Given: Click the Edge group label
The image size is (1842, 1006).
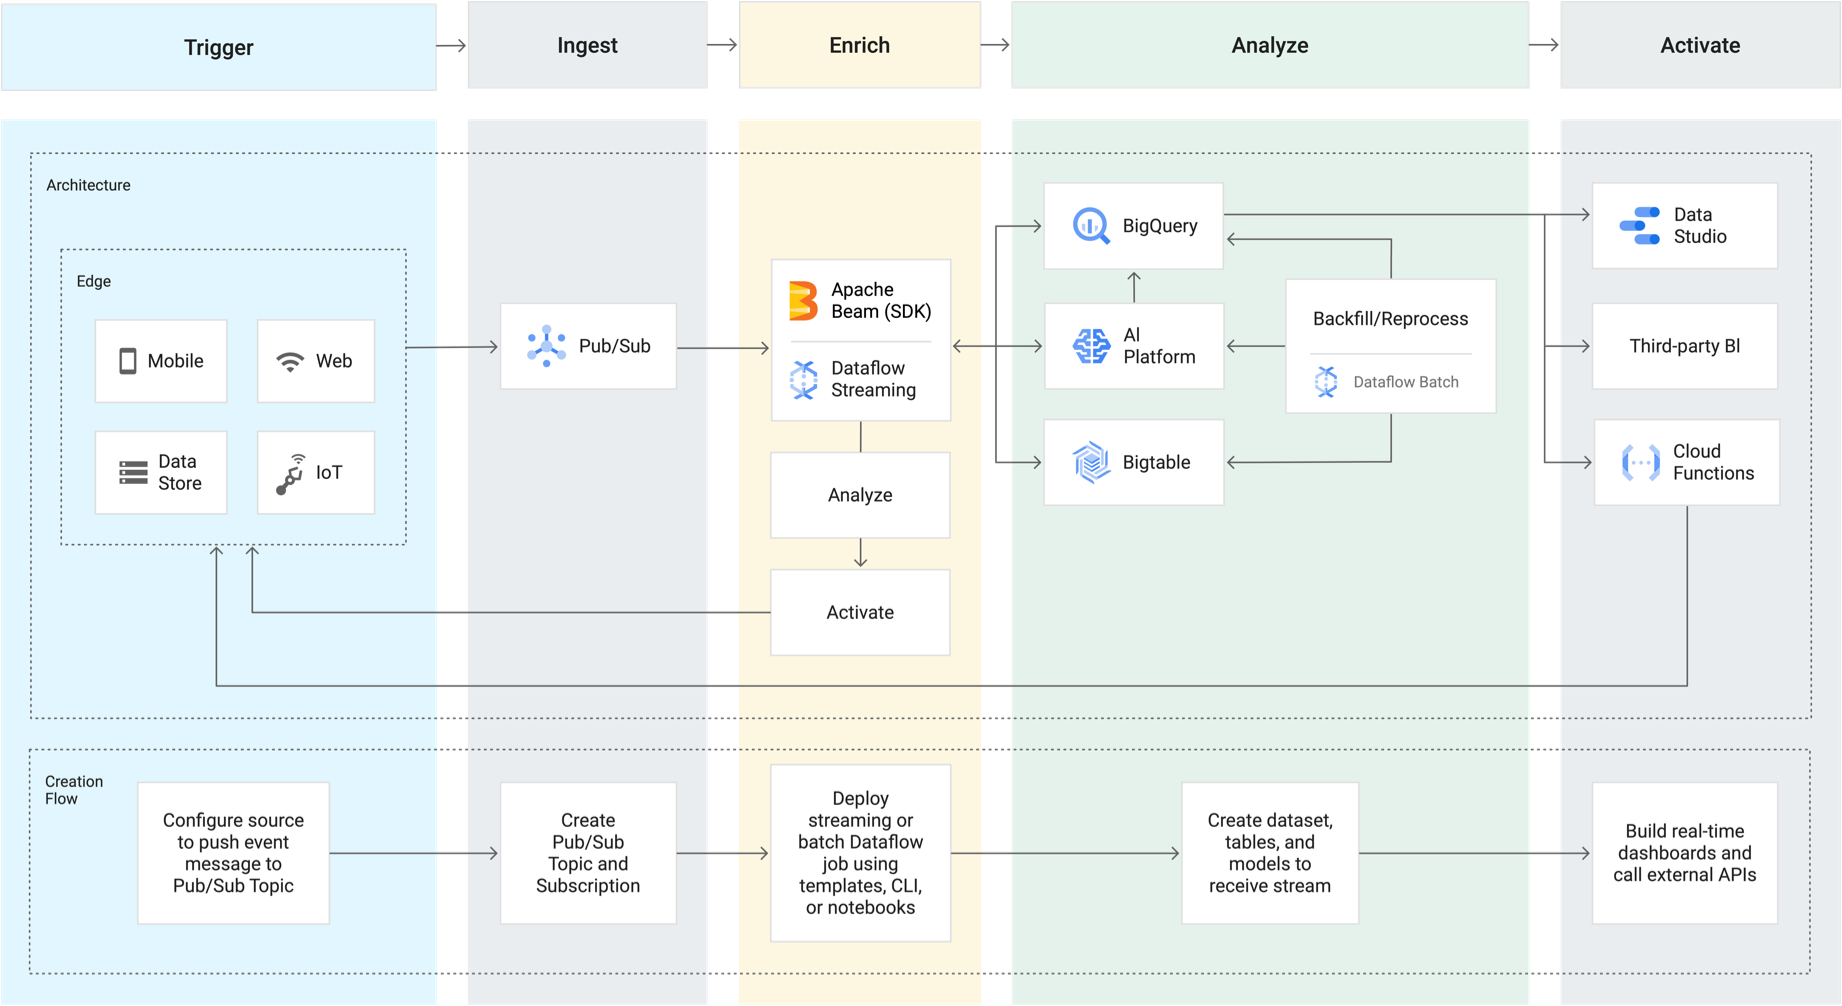Looking at the screenshot, I should coord(94,281).
